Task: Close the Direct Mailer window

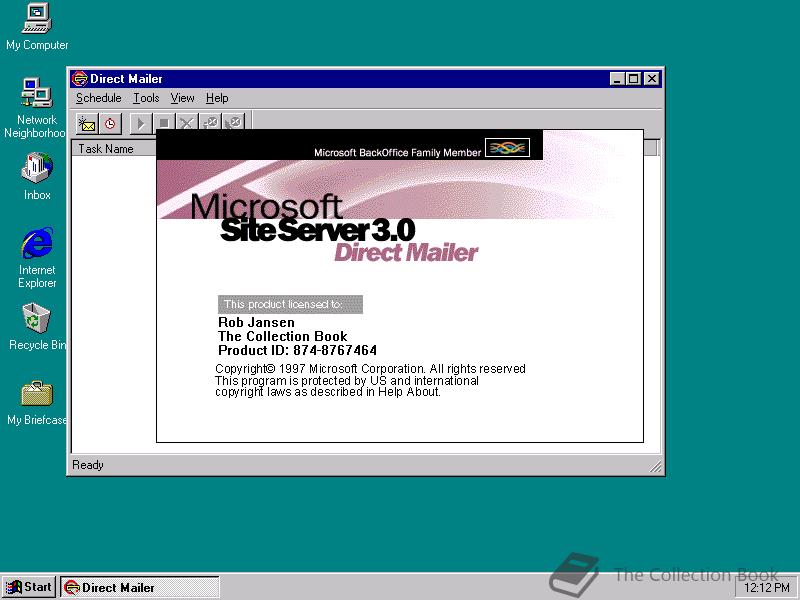Action: pos(652,79)
